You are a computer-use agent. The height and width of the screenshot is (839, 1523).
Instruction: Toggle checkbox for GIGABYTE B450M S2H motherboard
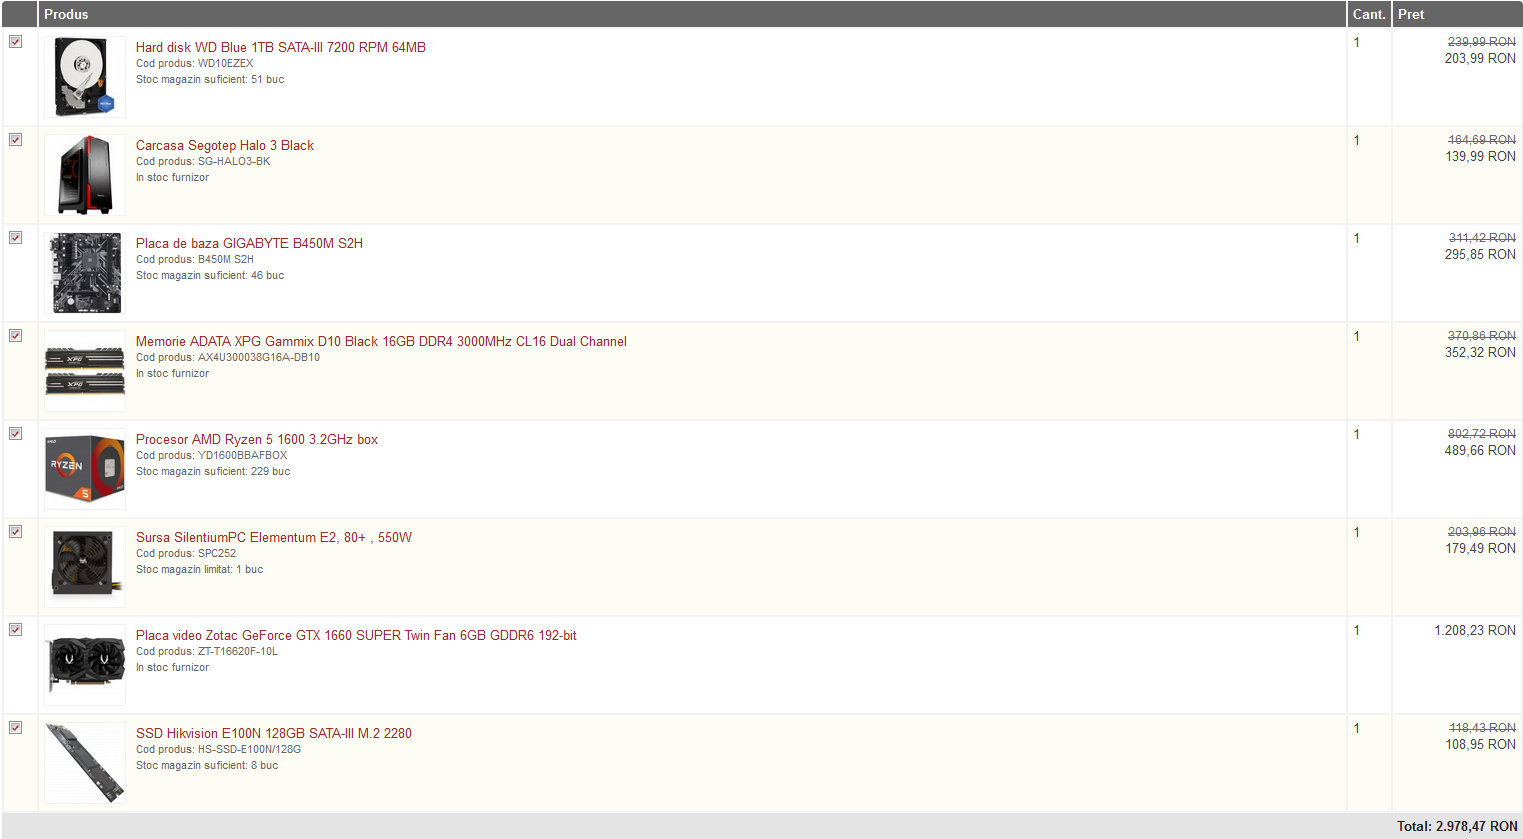15,238
